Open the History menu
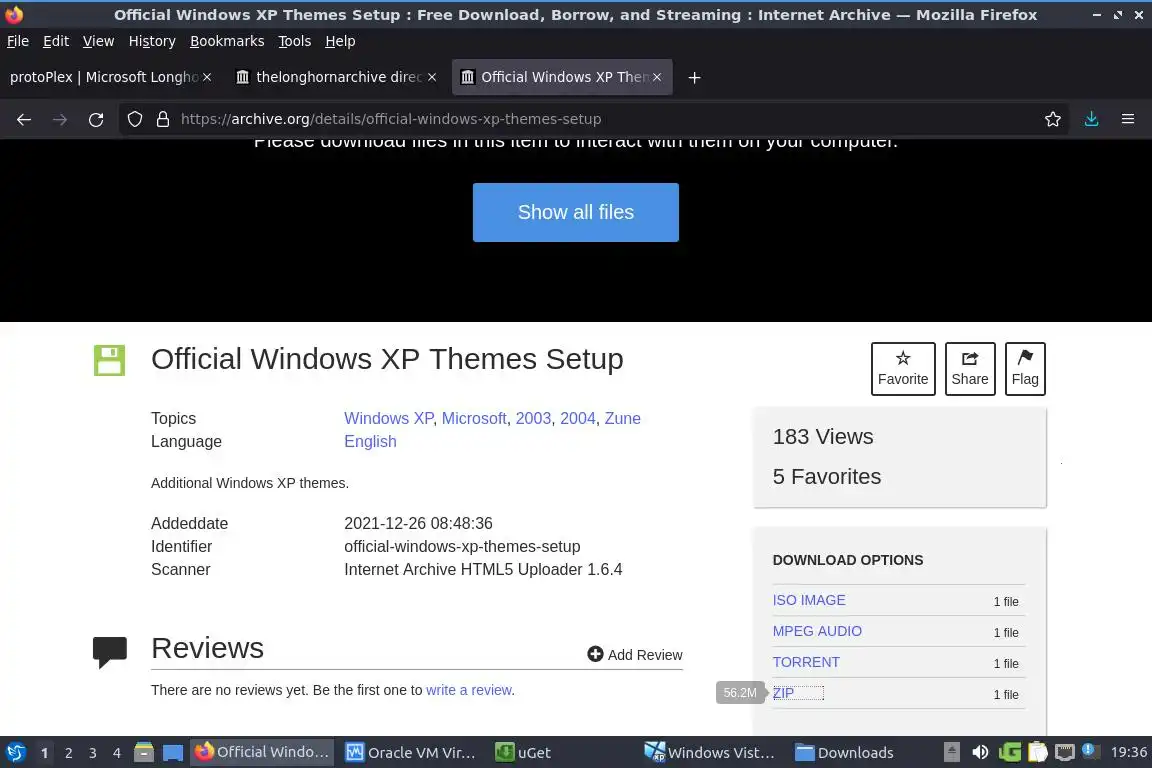This screenshot has width=1152, height=768. tap(152, 41)
